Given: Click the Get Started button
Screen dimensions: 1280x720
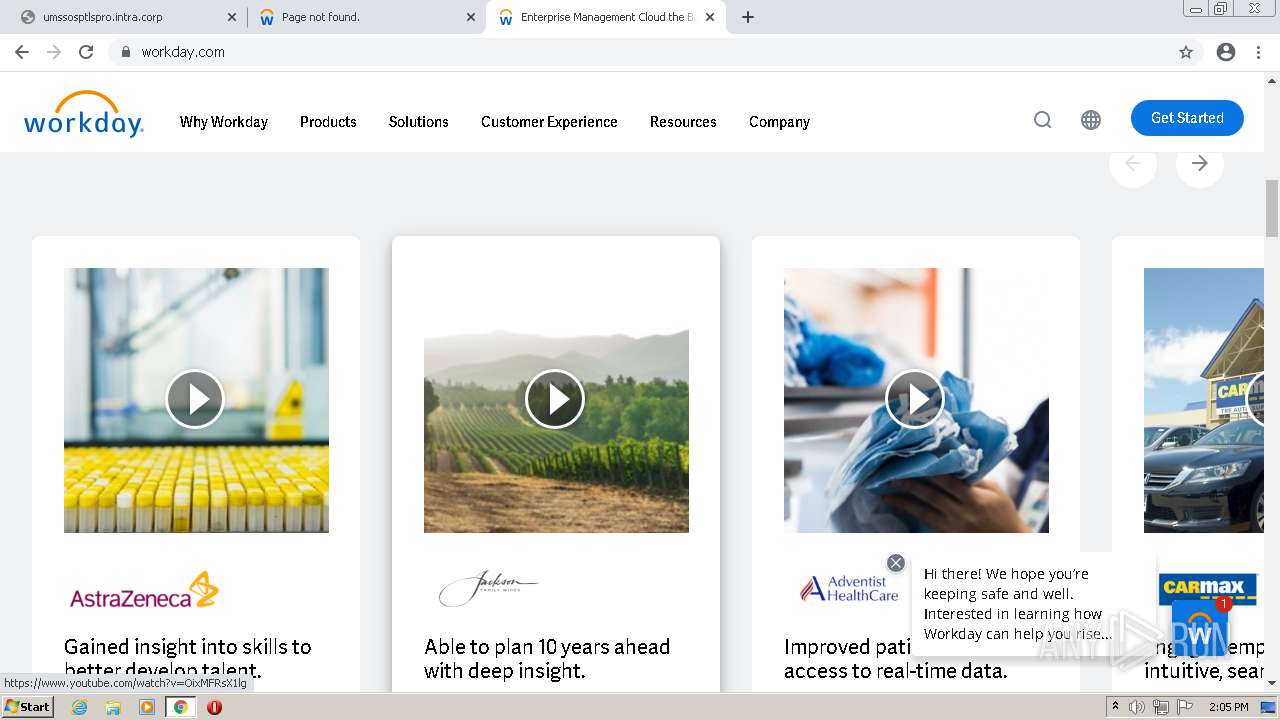Looking at the screenshot, I should [x=1187, y=118].
